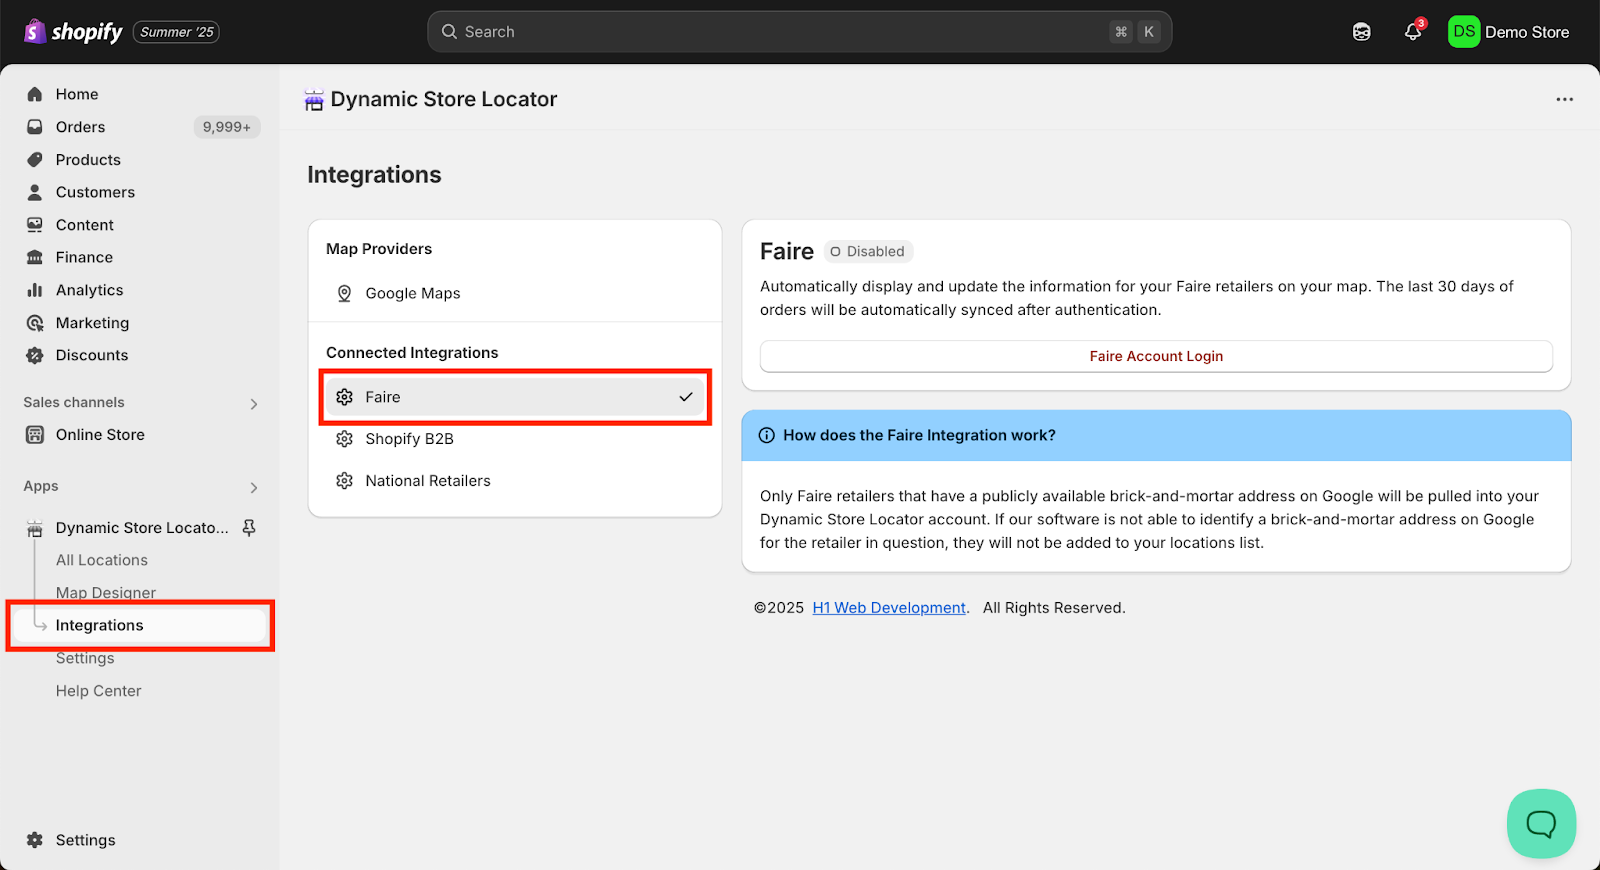This screenshot has height=870, width=1600.
Task: Open the Demo Store account menu
Action: point(1509,32)
